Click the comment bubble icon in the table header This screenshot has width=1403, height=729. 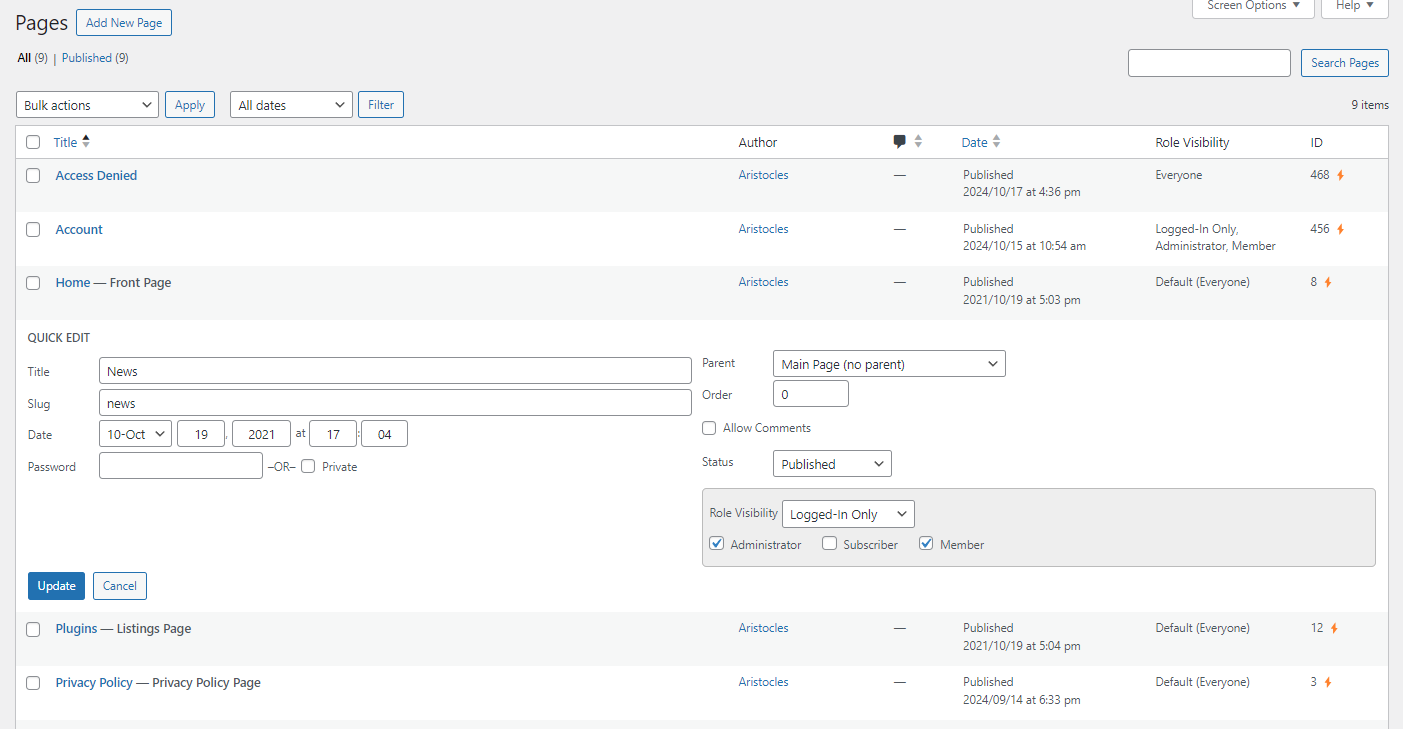pyautogui.click(x=900, y=141)
